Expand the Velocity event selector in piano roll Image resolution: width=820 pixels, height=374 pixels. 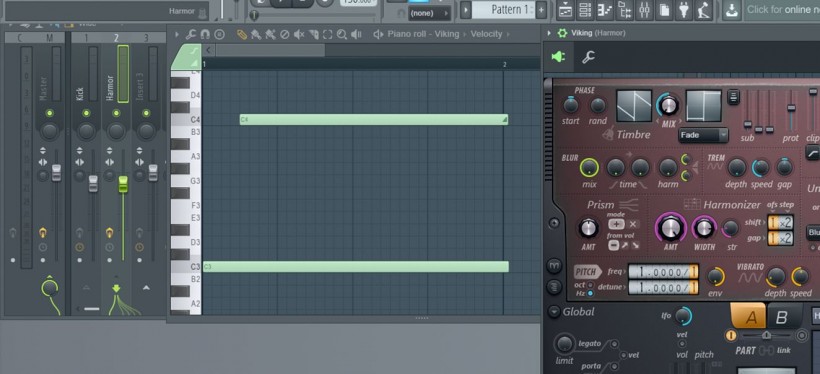[x=486, y=34]
